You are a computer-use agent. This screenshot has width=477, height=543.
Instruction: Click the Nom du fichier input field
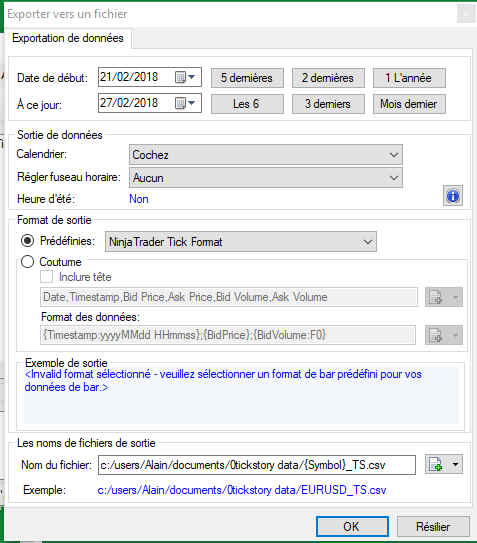click(257, 465)
